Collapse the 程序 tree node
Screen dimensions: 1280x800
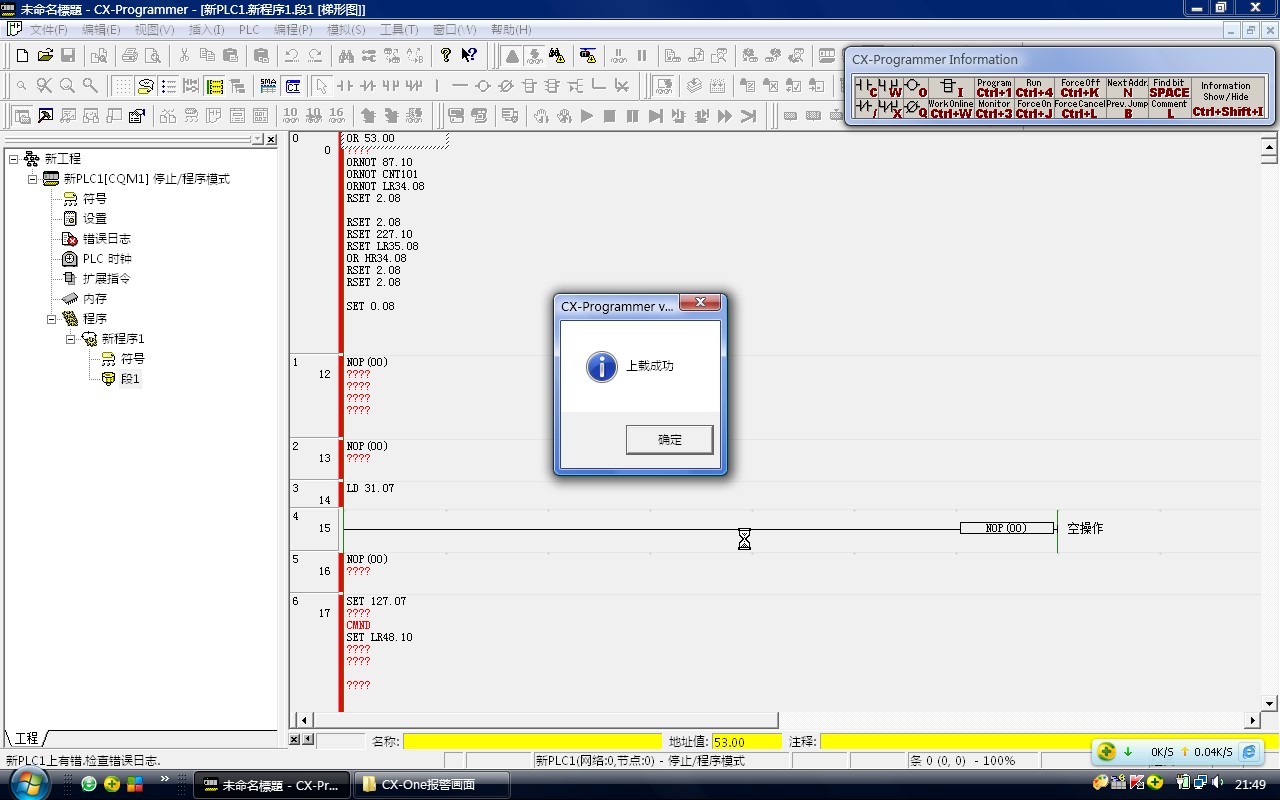(x=52, y=319)
